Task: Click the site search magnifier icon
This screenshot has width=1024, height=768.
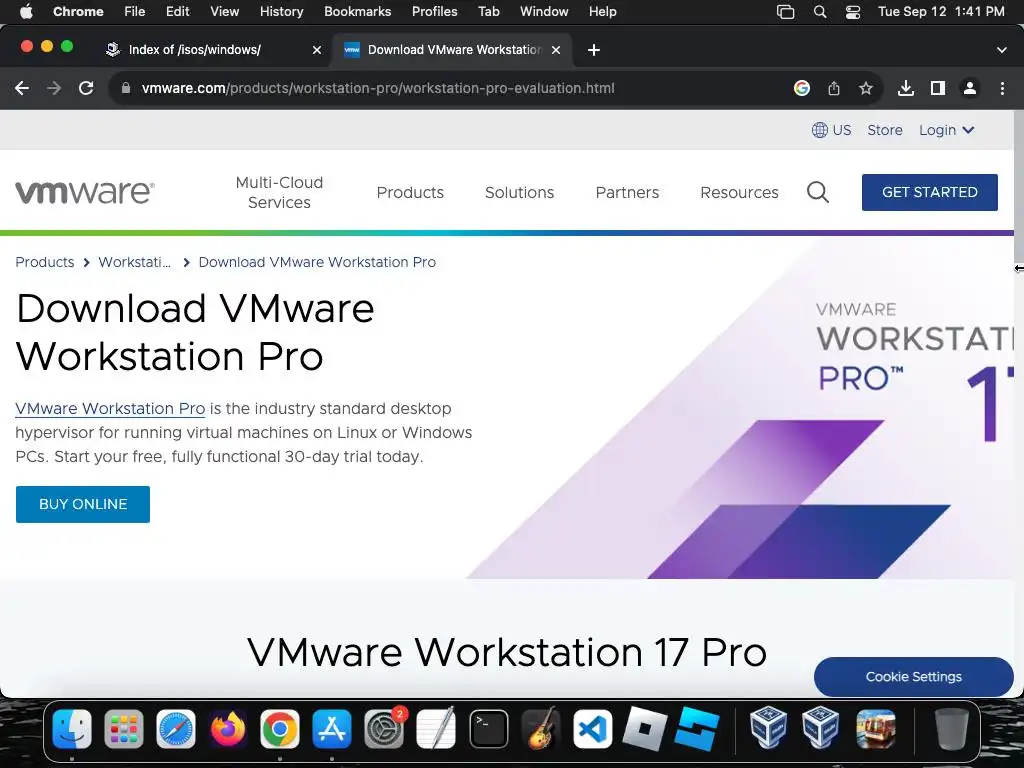Action: [818, 192]
